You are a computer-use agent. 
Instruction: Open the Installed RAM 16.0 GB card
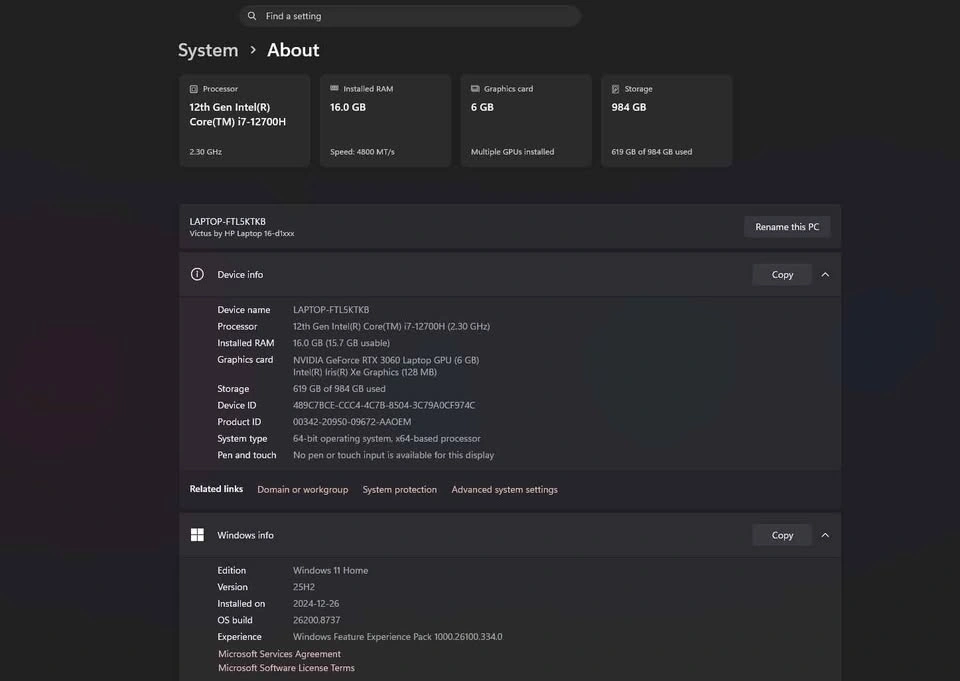(386, 121)
